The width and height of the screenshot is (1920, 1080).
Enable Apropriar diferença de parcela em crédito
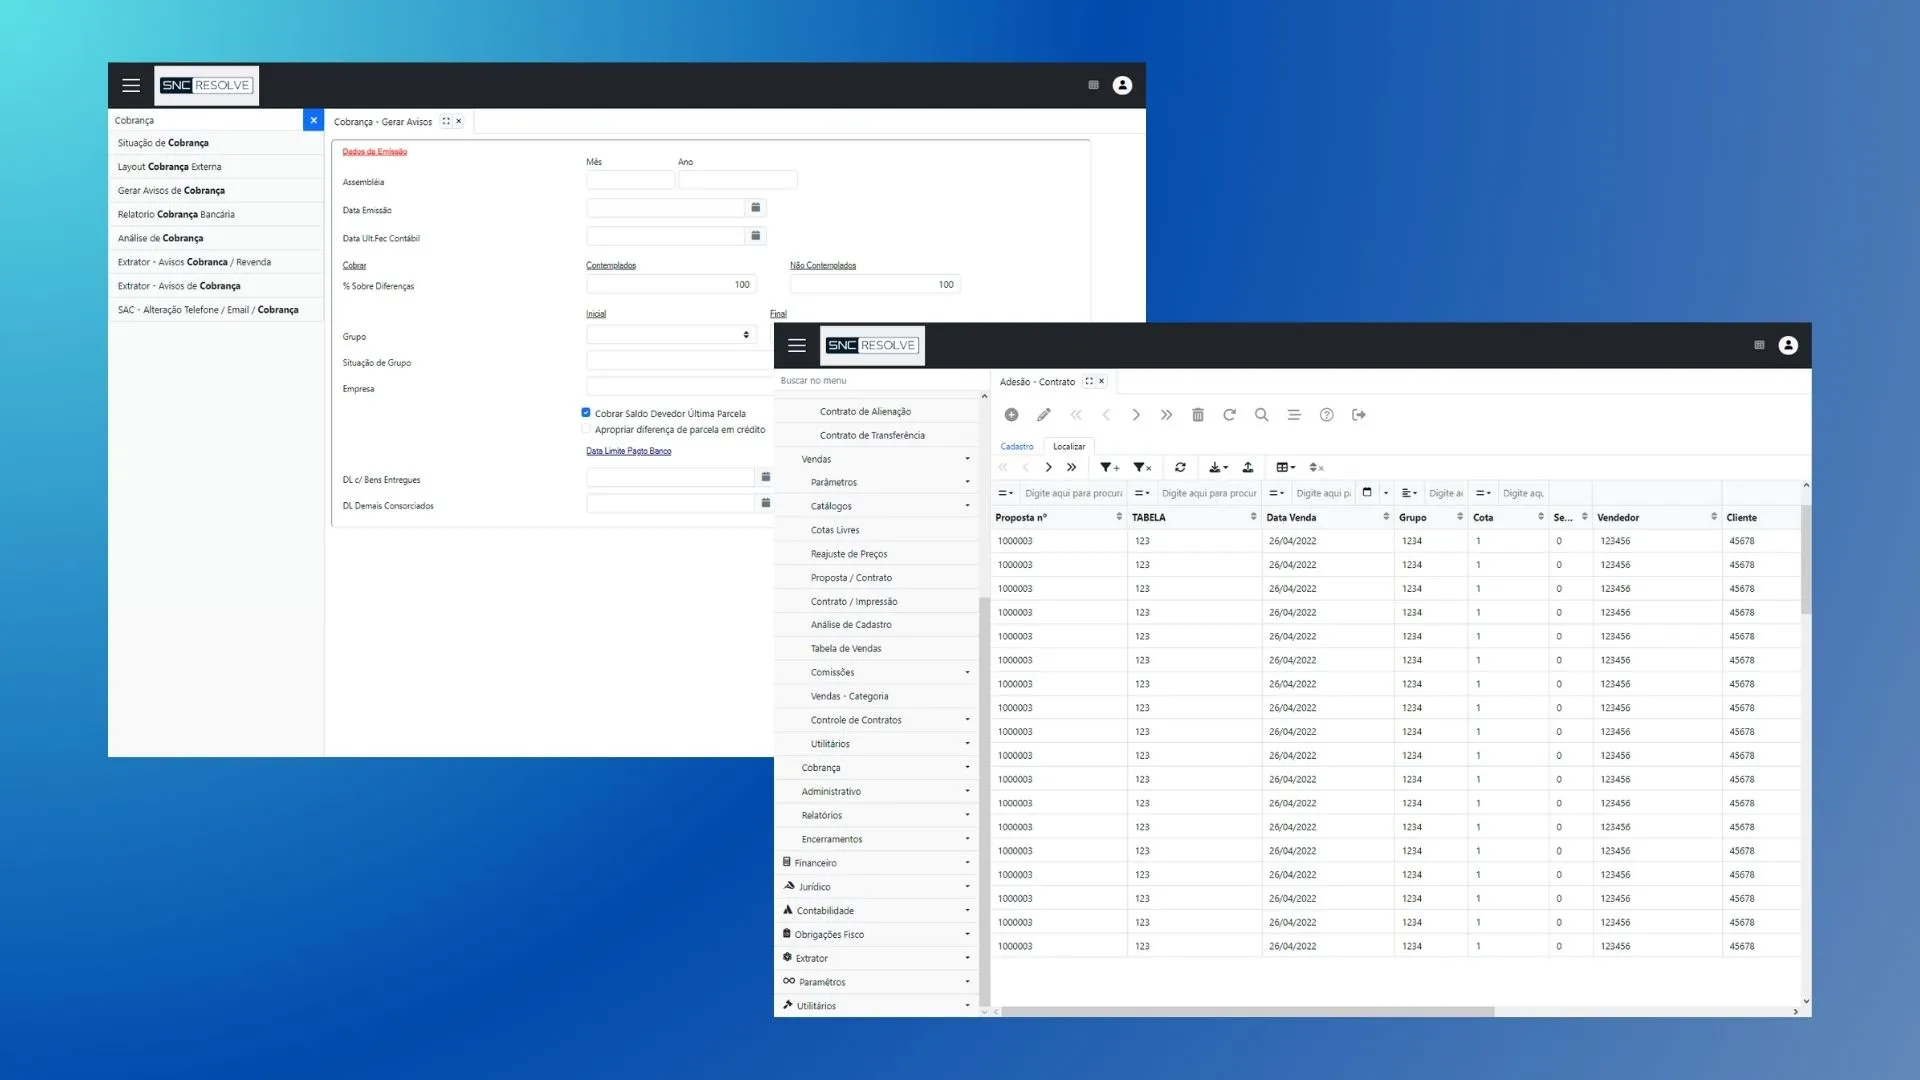click(586, 429)
